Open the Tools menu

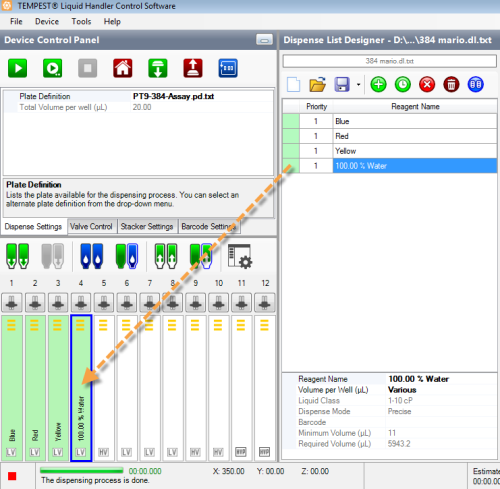pos(81,22)
